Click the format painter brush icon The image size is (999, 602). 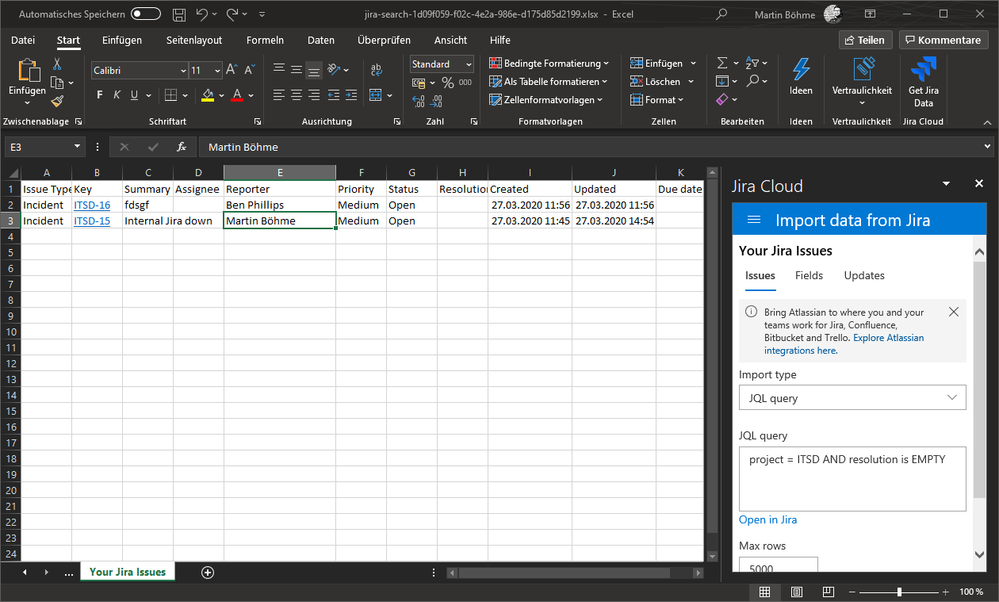57,100
